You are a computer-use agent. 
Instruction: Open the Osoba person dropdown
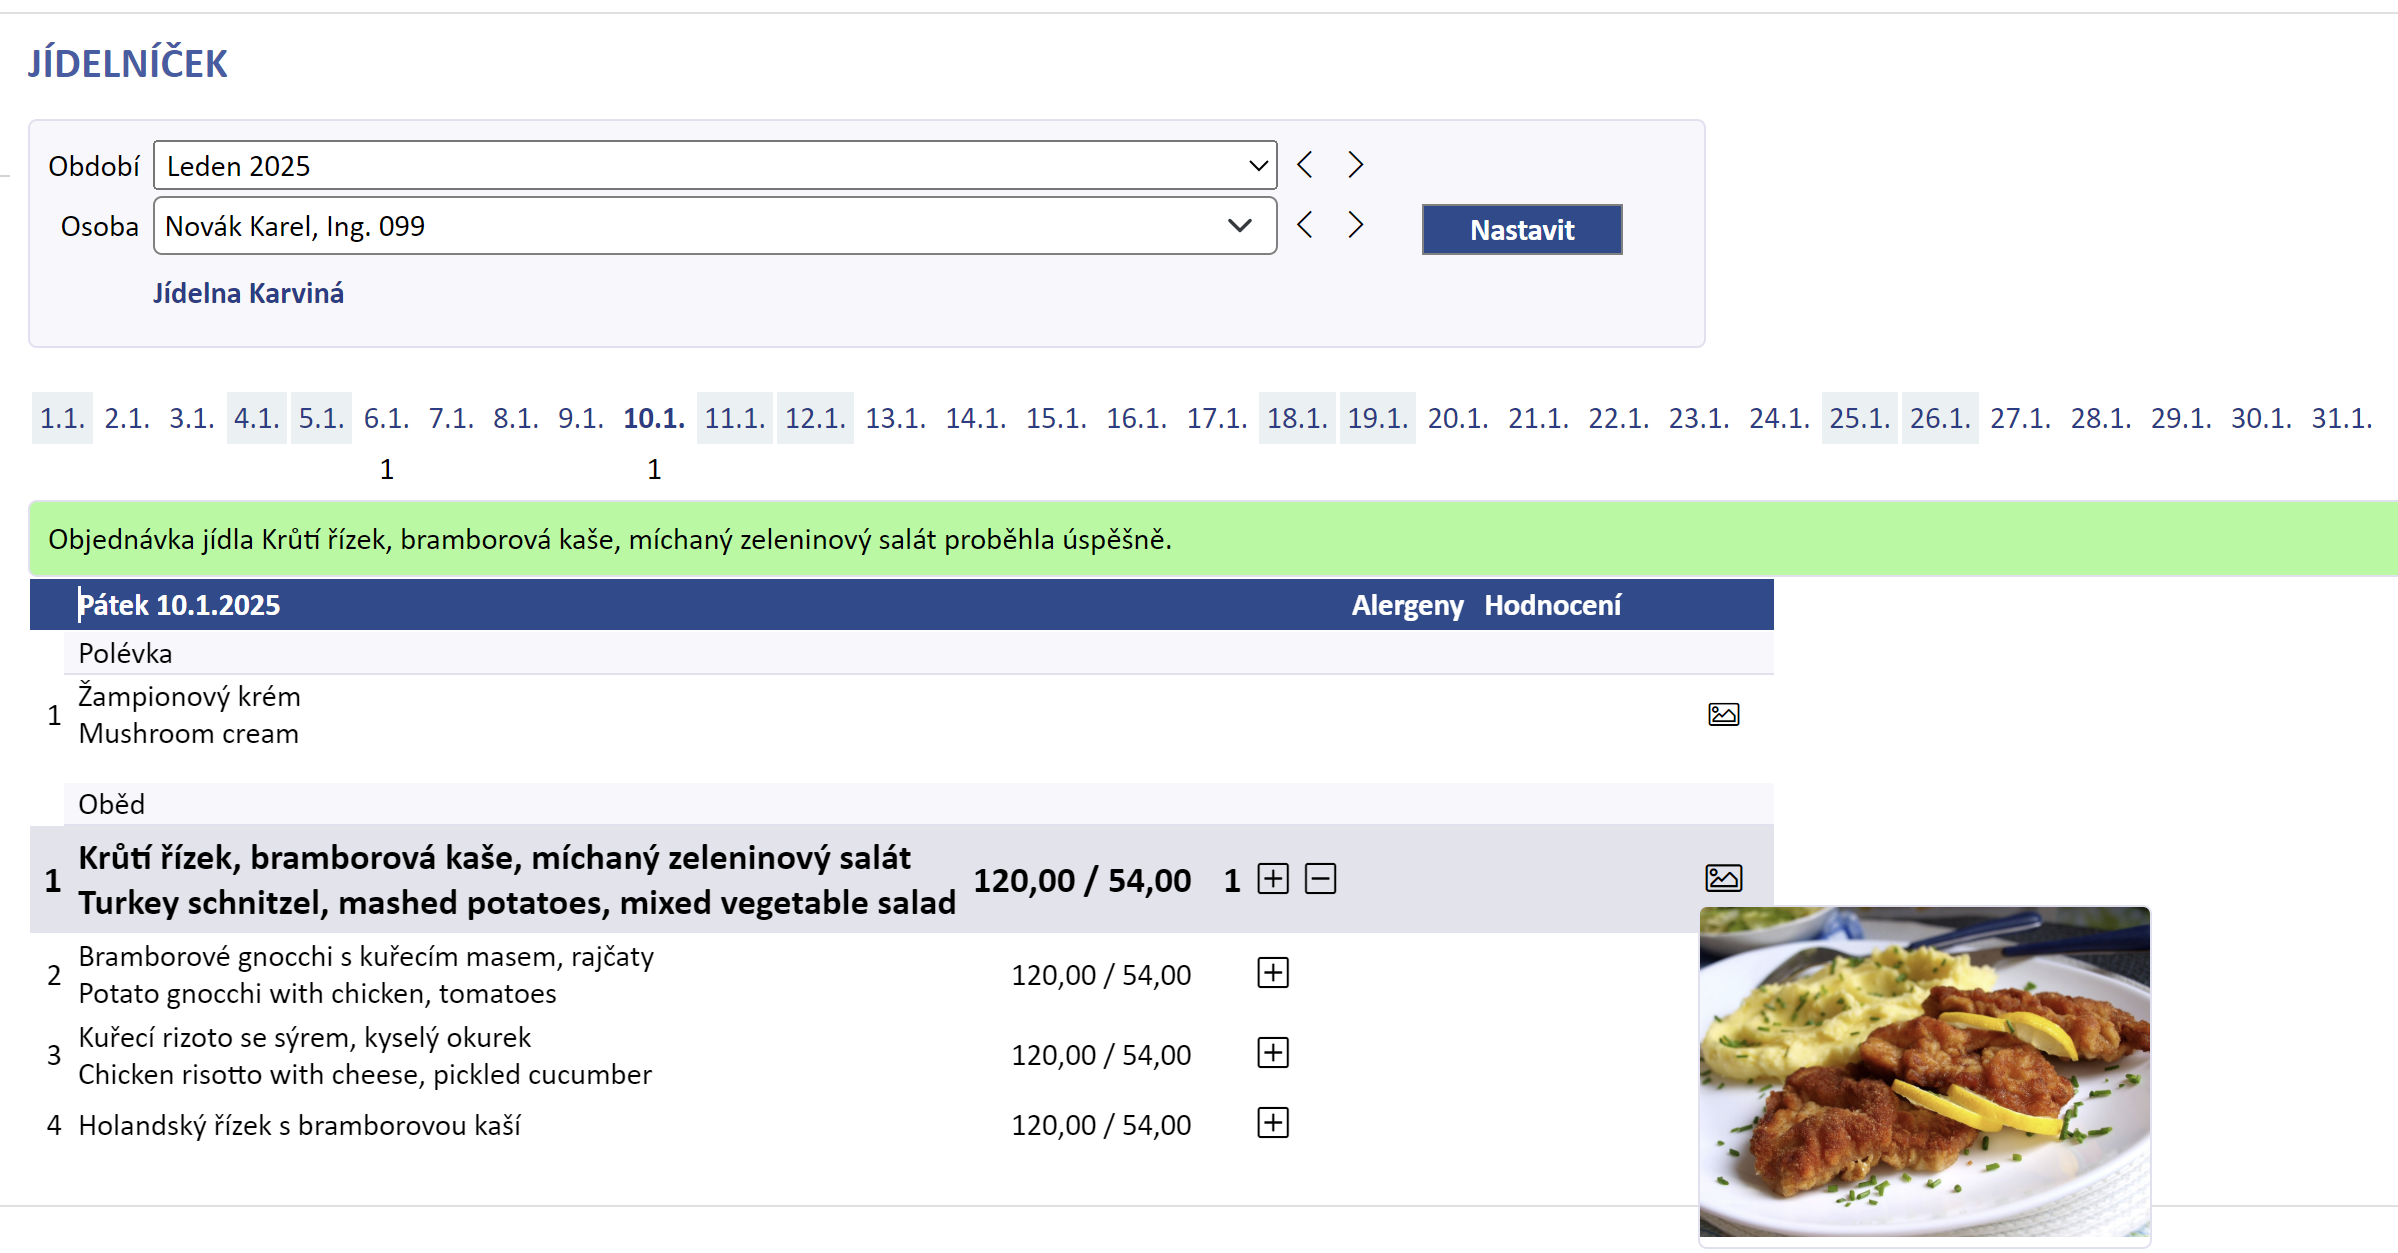pyautogui.click(x=715, y=226)
